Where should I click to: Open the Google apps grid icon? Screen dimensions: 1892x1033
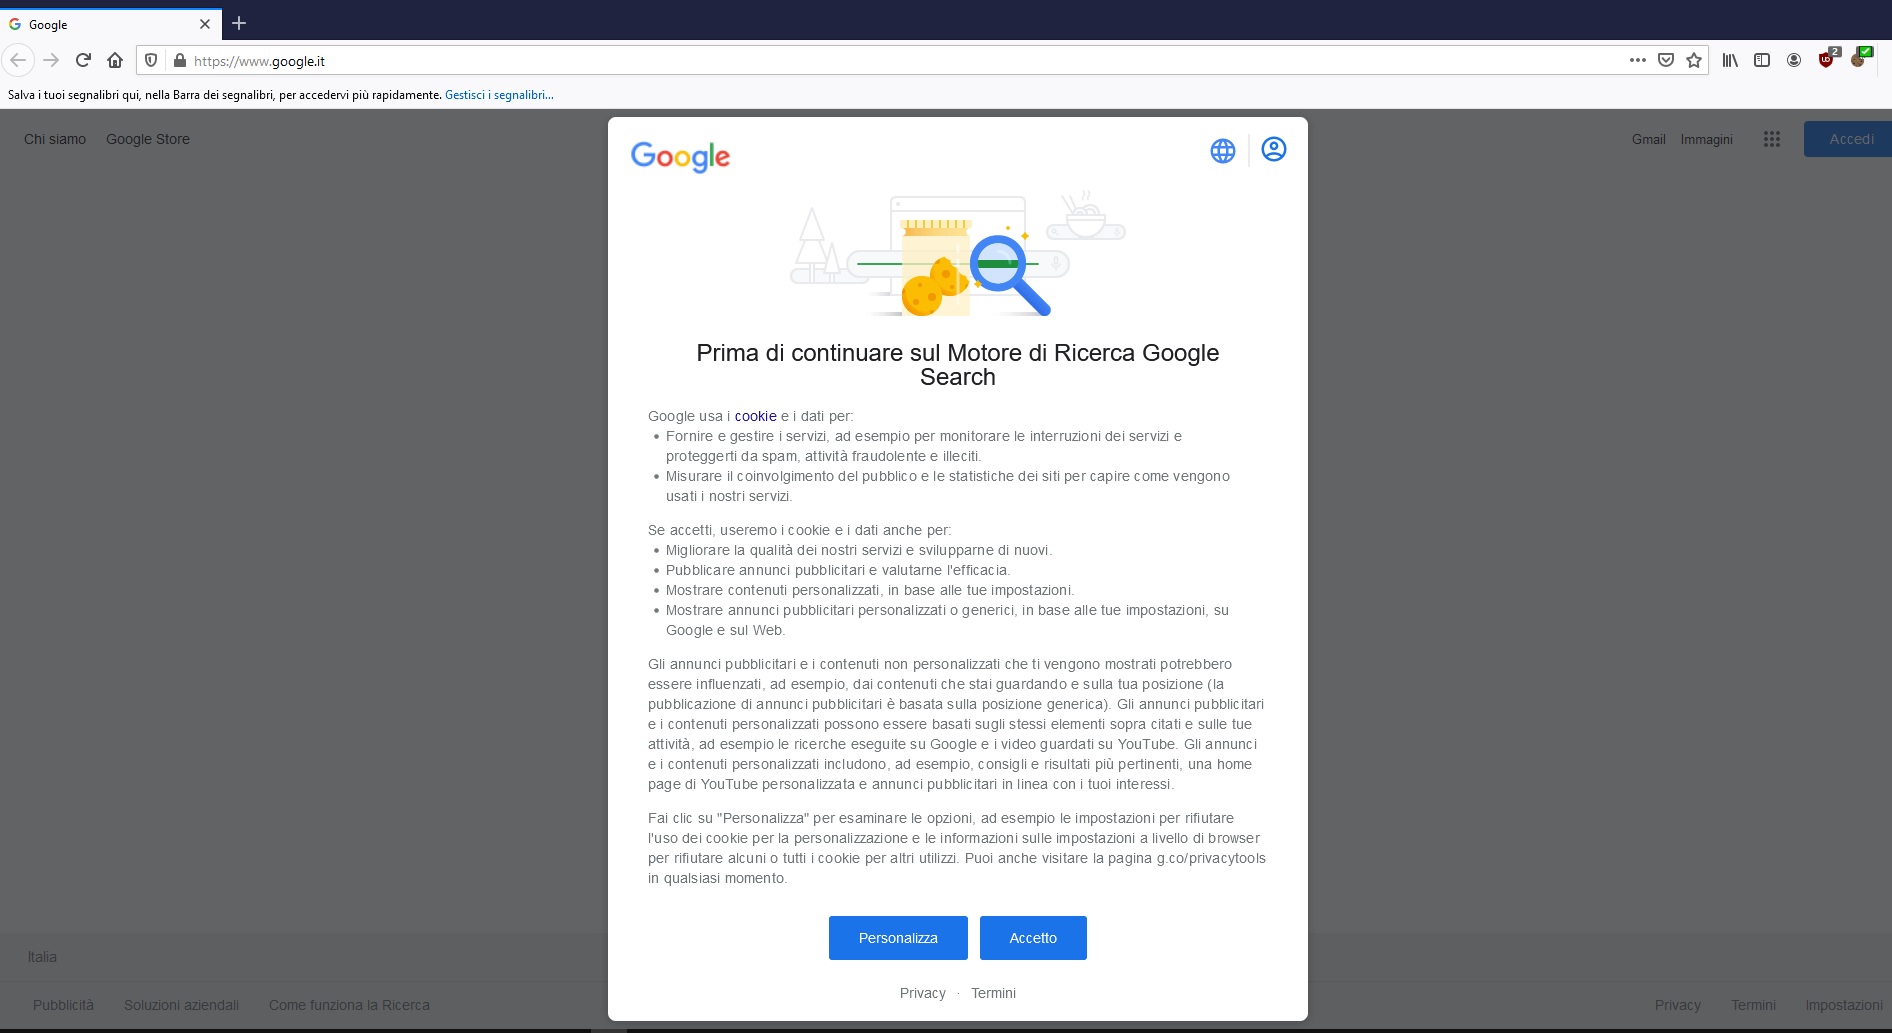1772,139
